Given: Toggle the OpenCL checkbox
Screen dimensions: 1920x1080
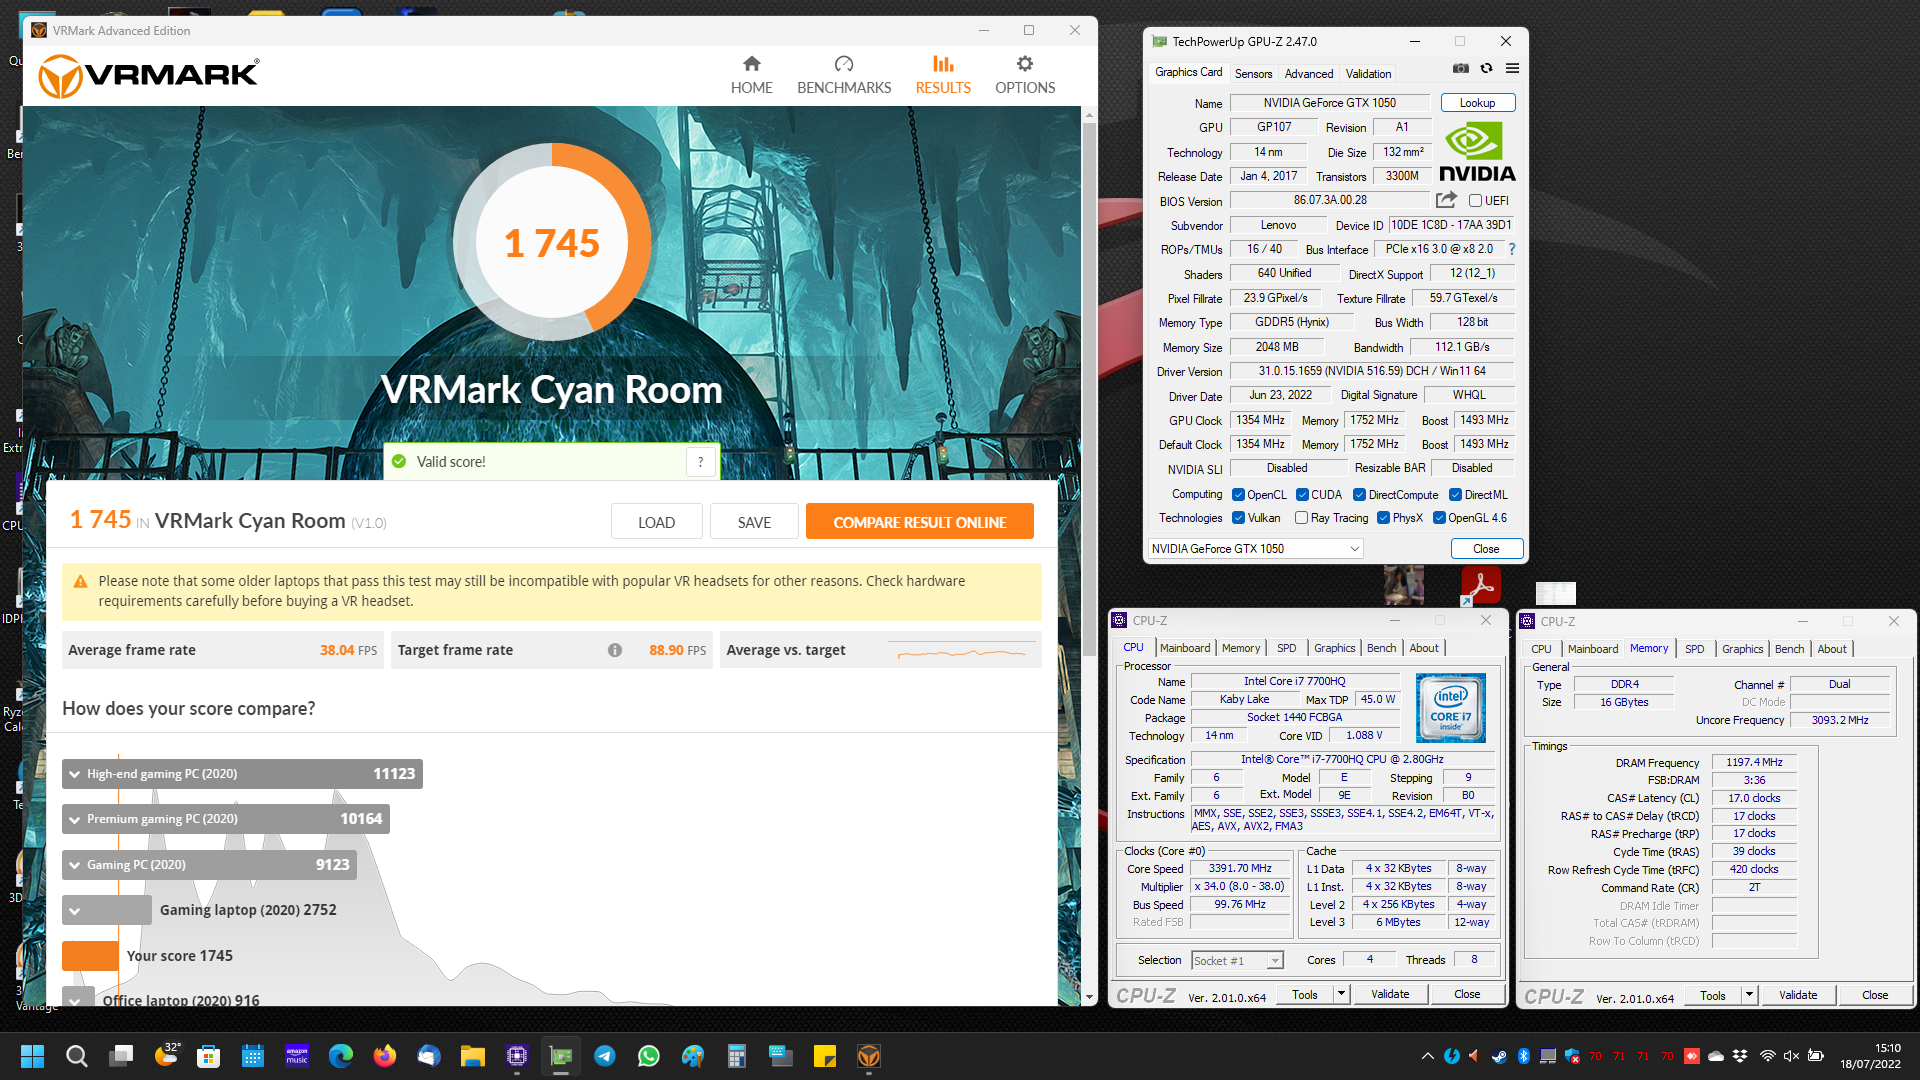Looking at the screenshot, I should pos(1238,495).
